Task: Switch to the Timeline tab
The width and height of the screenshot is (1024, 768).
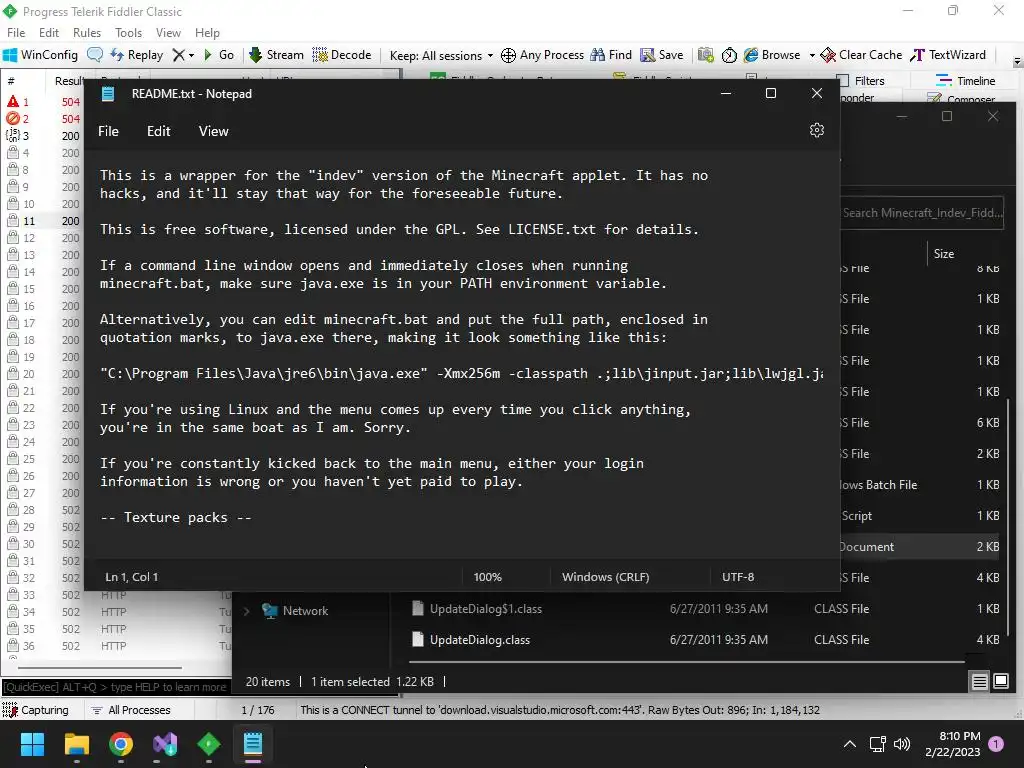Action: coord(965,81)
